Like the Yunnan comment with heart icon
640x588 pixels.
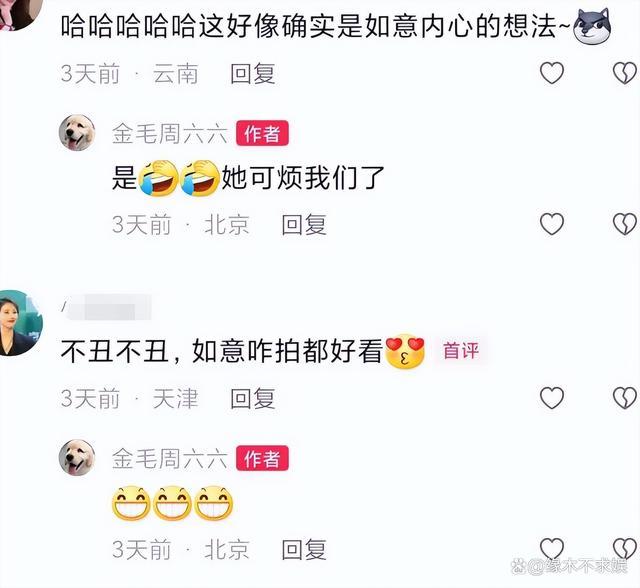coord(552,73)
